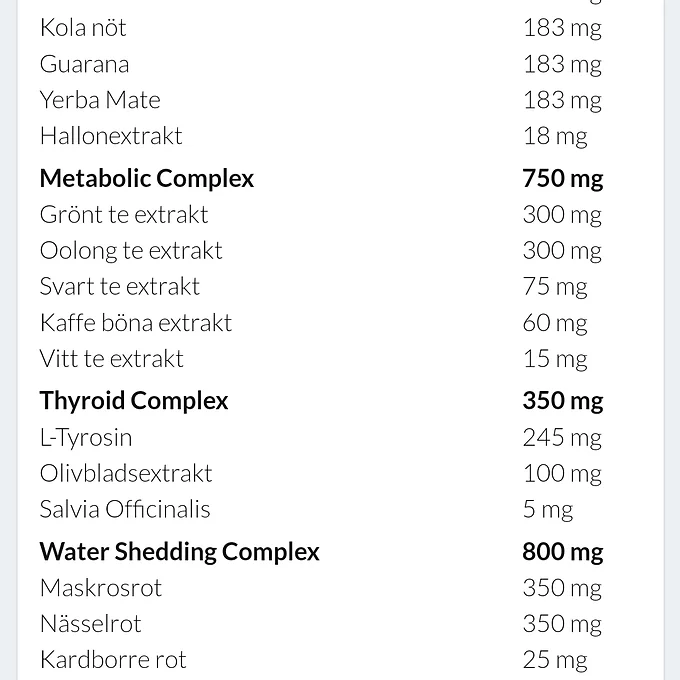This screenshot has width=680, height=680.
Task: Tap the Grönt te extrakt label
Action: (124, 214)
